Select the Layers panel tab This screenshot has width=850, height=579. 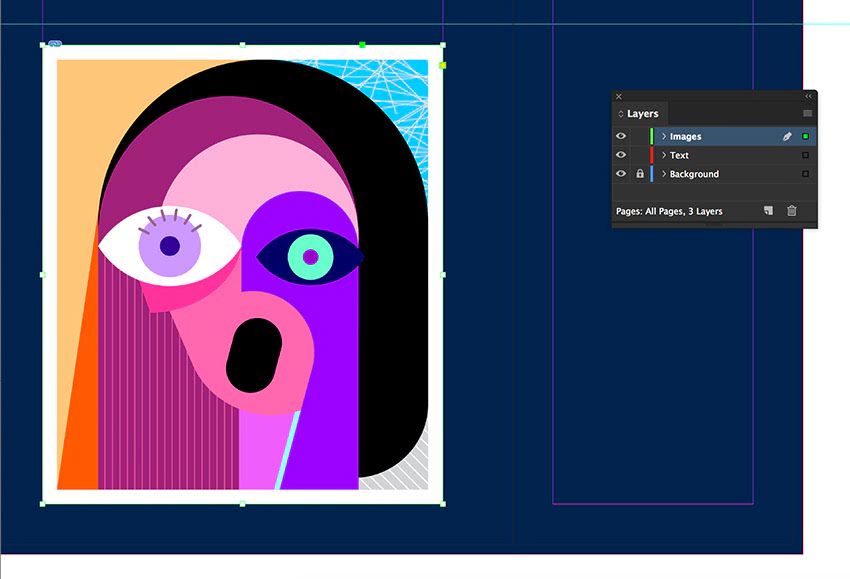642,114
